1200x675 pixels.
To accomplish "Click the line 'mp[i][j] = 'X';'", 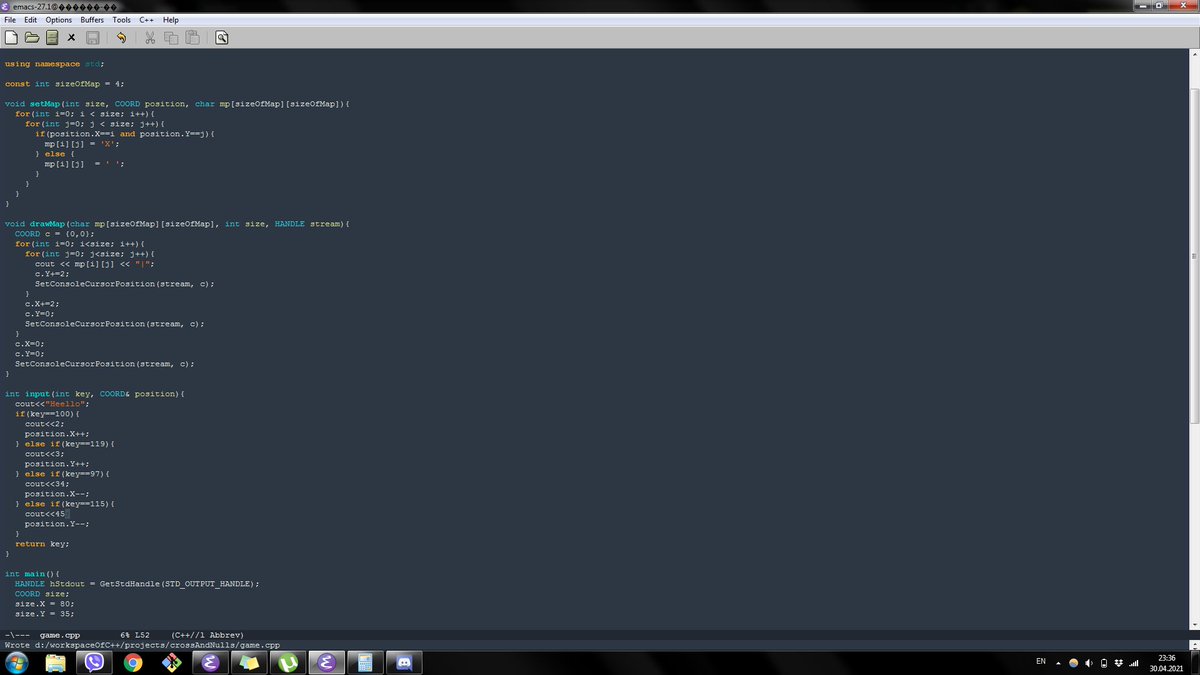I will pos(82,144).
